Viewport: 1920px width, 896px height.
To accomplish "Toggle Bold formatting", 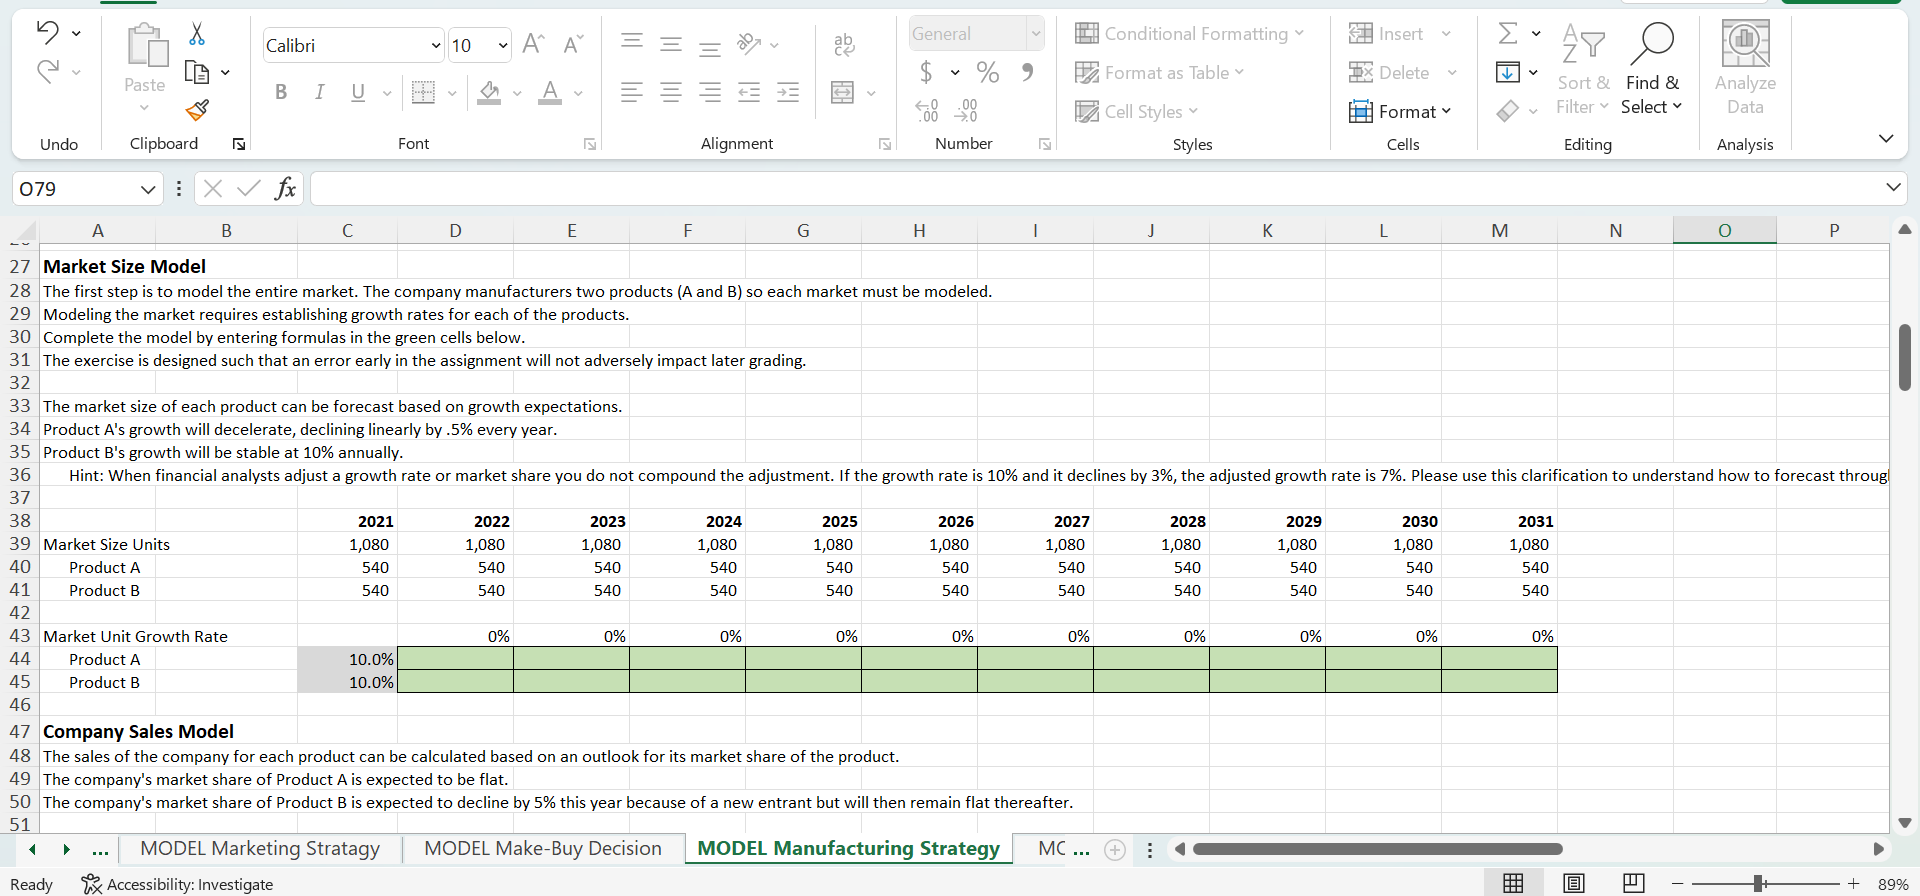I will point(281,92).
